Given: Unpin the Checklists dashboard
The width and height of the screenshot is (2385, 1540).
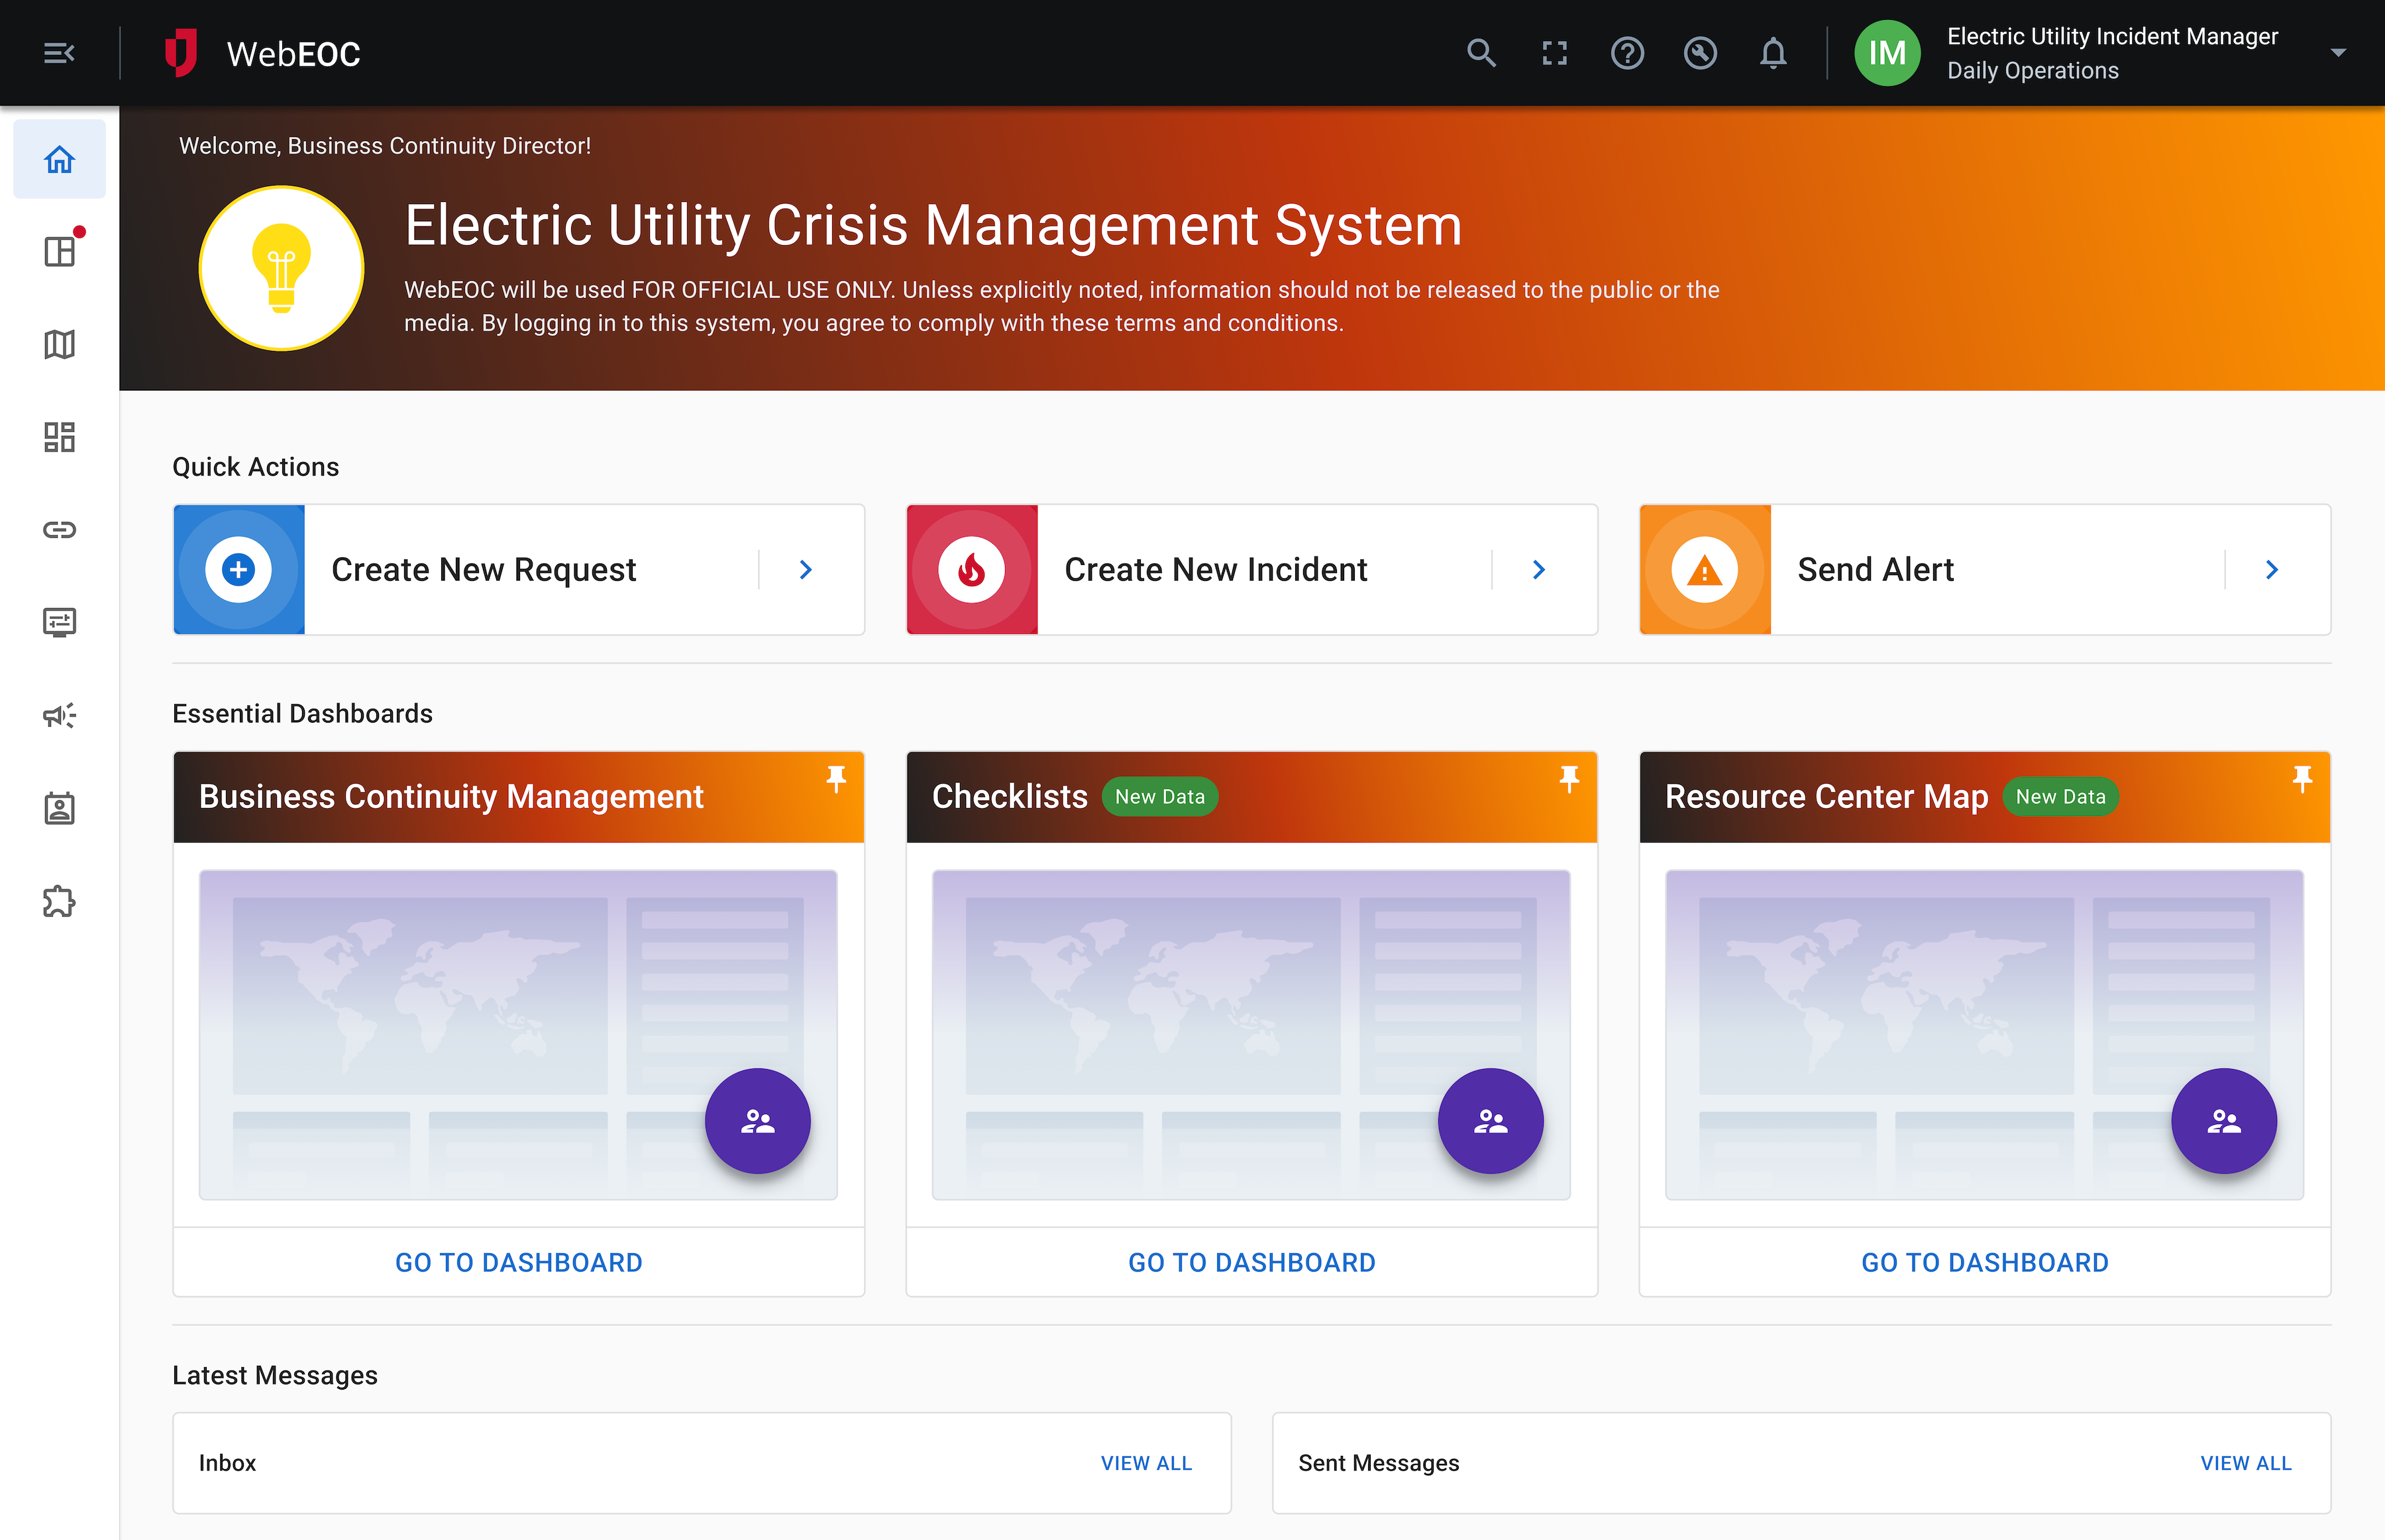Looking at the screenshot, I should pyautogui.click(x=1569, y=779).
